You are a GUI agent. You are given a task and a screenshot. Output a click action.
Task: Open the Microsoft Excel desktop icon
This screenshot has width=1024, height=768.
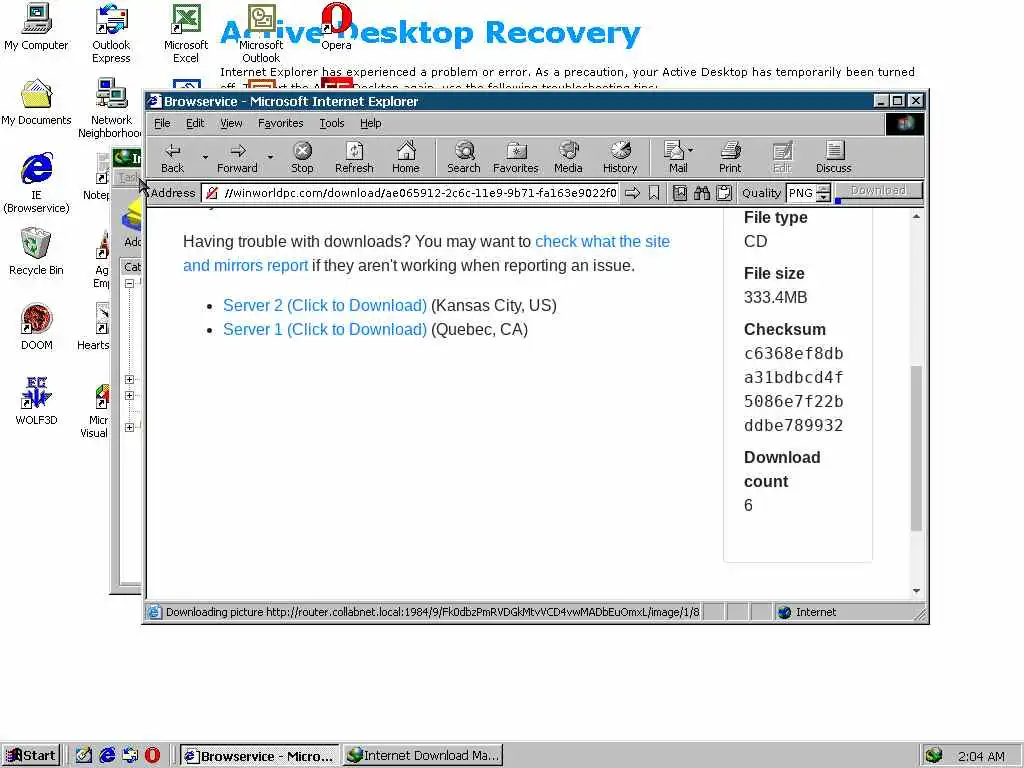185,33
